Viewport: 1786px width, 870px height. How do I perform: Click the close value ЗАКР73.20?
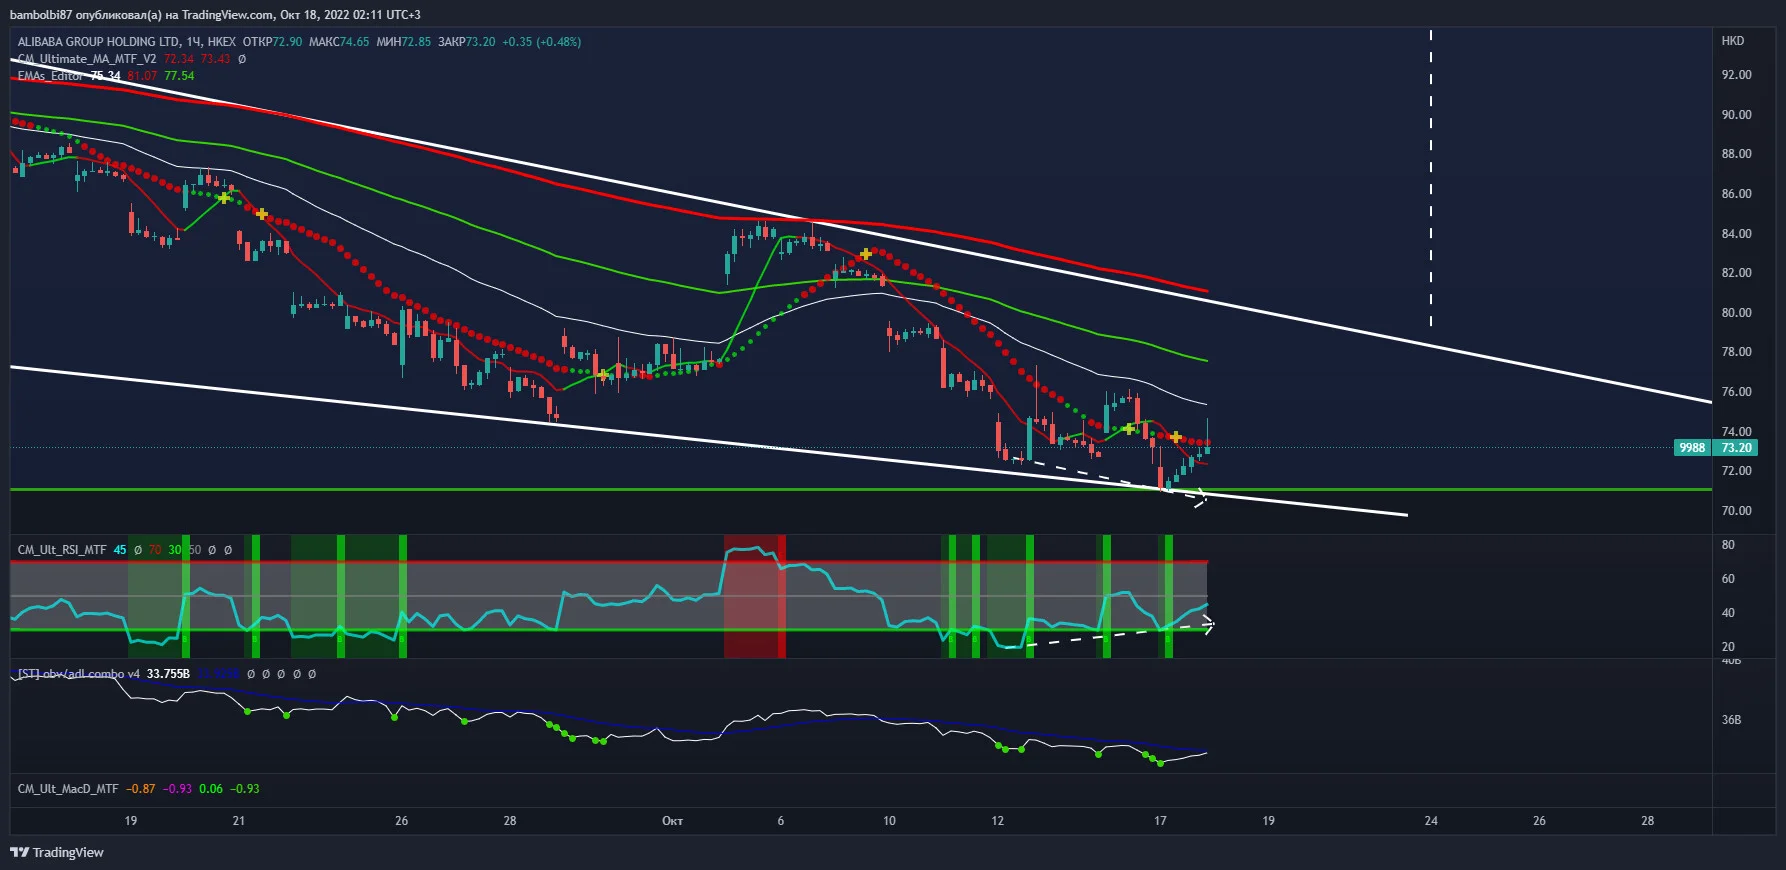coord(467,42)
